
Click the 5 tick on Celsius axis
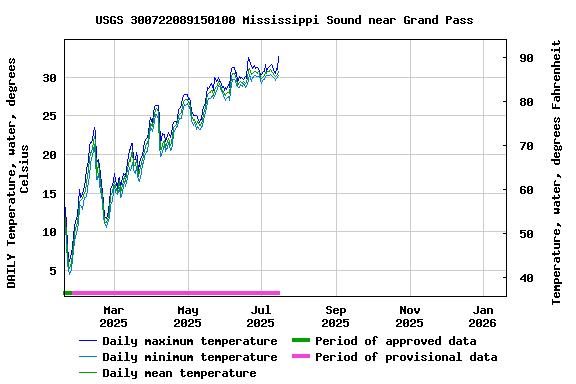(x=53, y=271)
